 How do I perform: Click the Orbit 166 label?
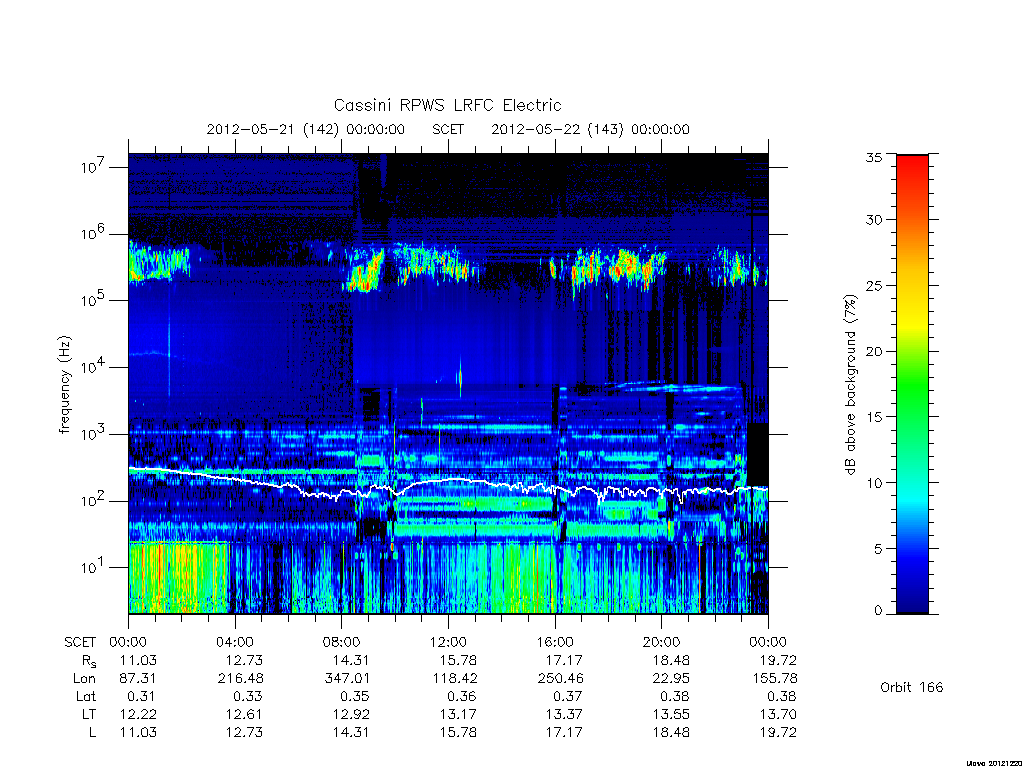tap(911, 687)
